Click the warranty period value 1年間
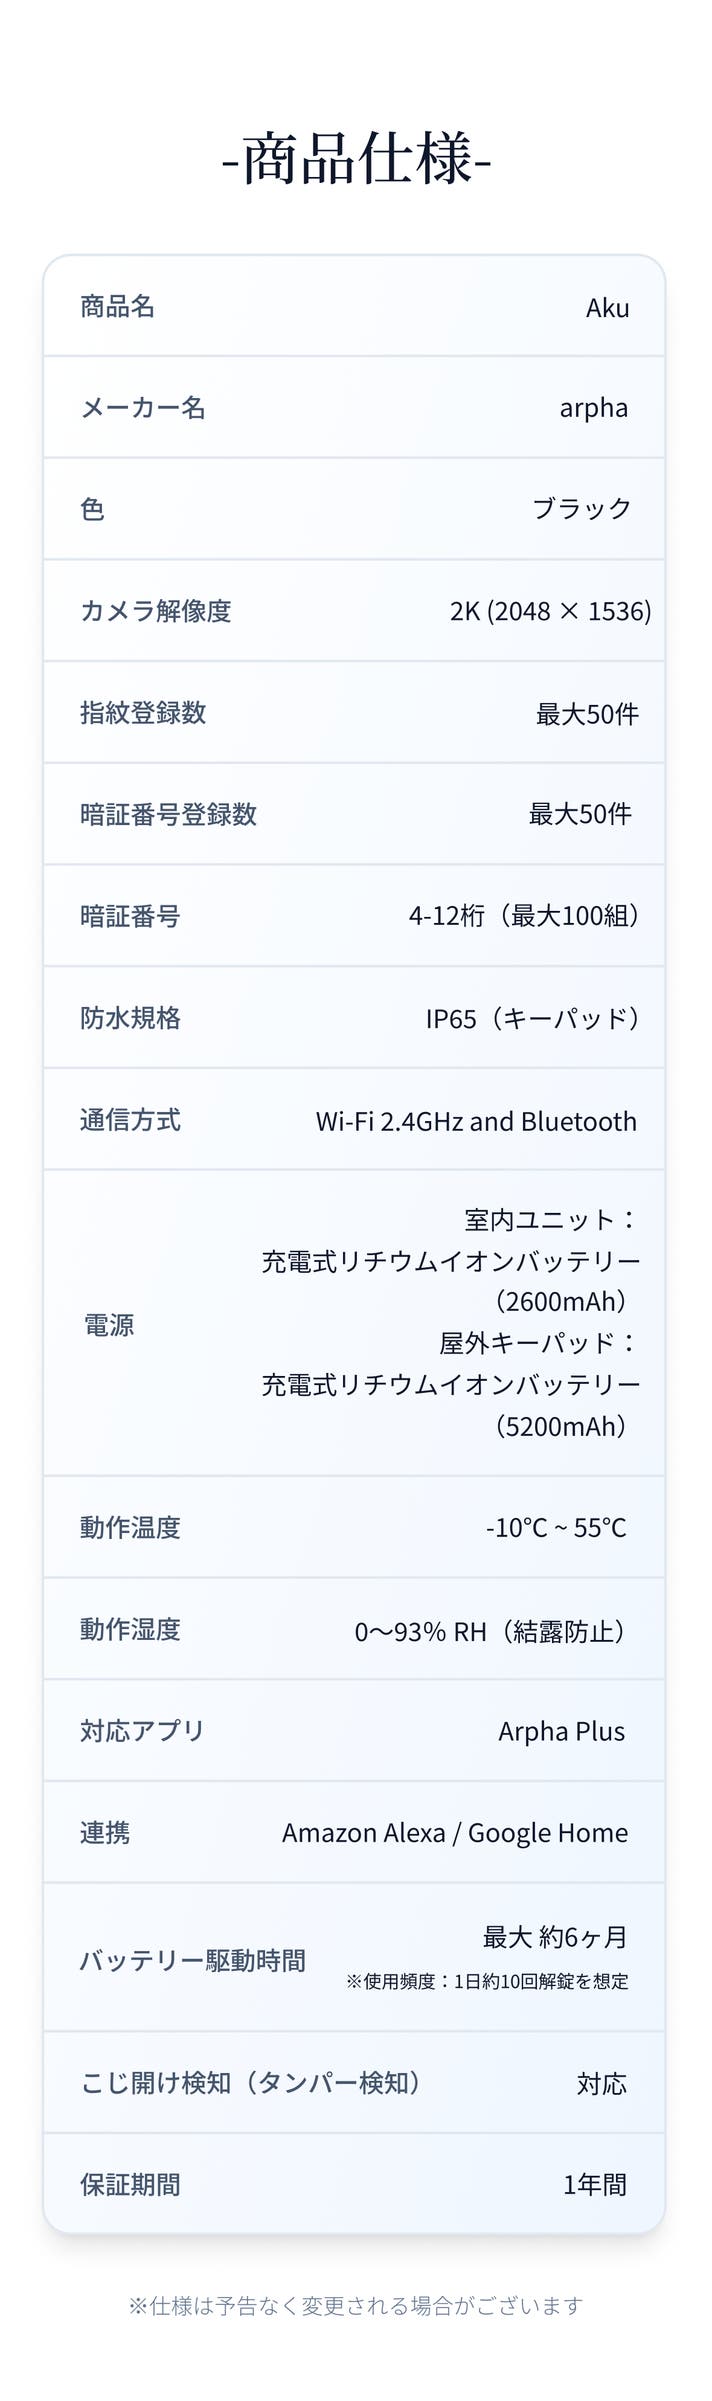This screenshot has height=2401, width=712. click(x=594, y=2185)
